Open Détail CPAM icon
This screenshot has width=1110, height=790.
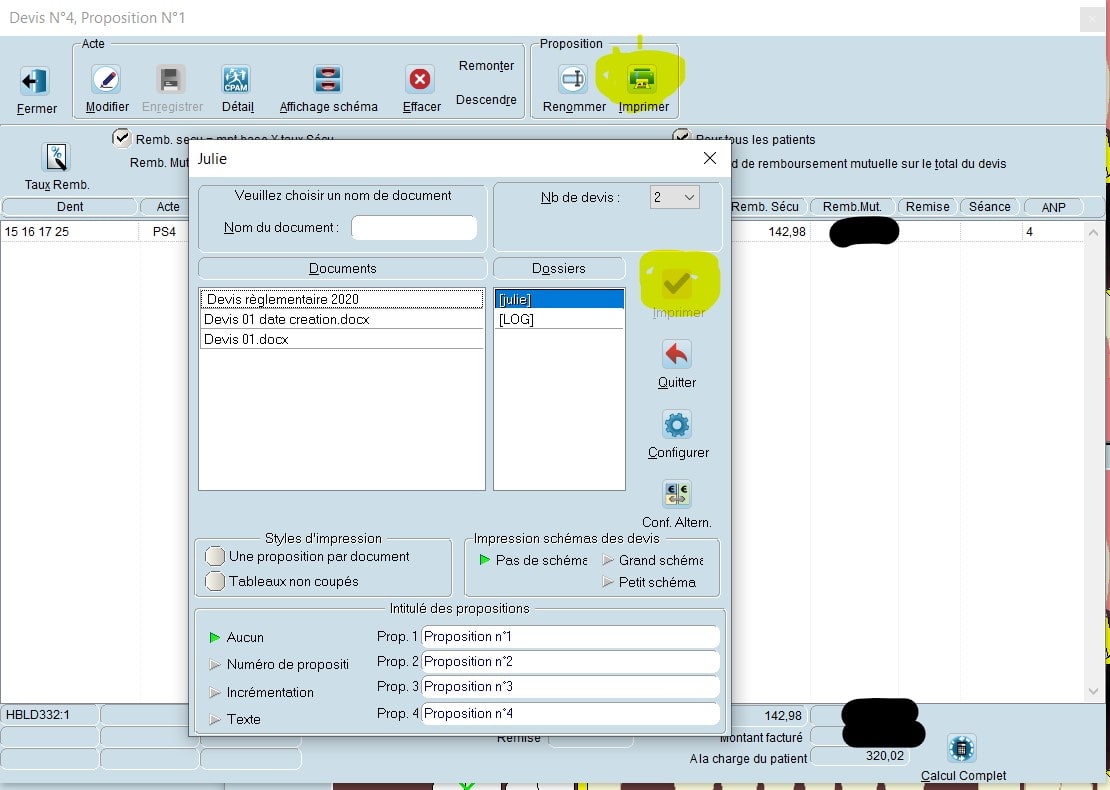236,80
